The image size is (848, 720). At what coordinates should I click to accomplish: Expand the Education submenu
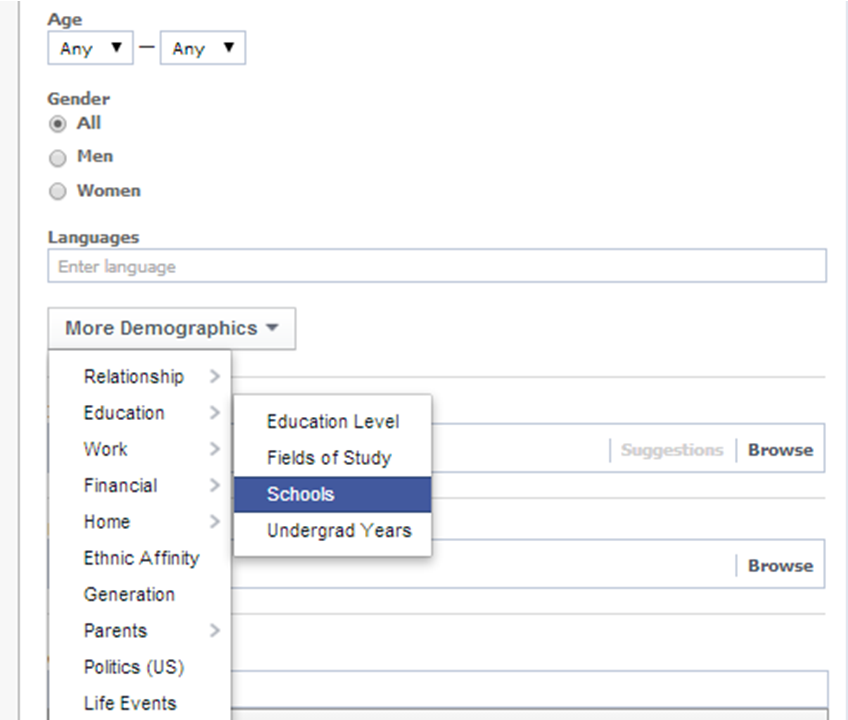pyautogui.click(x=141, y=413)
